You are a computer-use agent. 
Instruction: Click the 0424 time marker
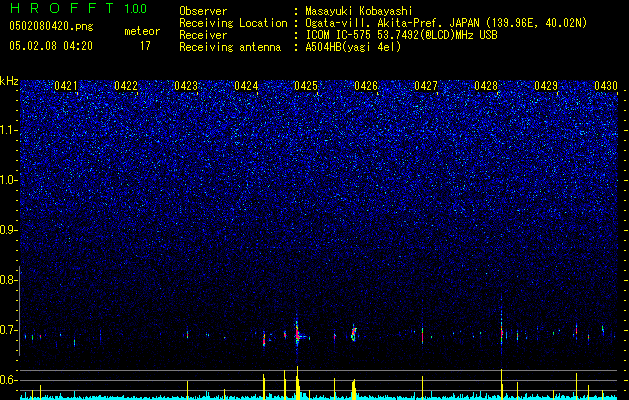point(246,86)
